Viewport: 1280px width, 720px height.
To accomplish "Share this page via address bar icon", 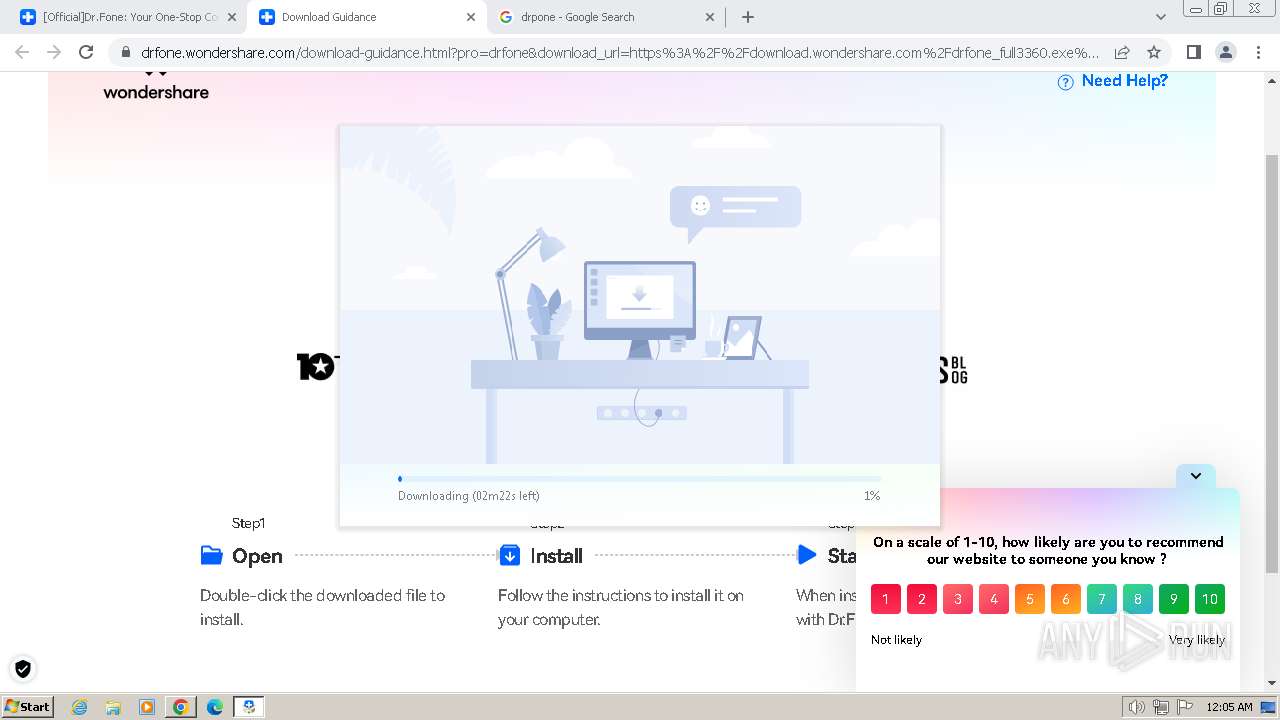I will [x=1122, y=53].
